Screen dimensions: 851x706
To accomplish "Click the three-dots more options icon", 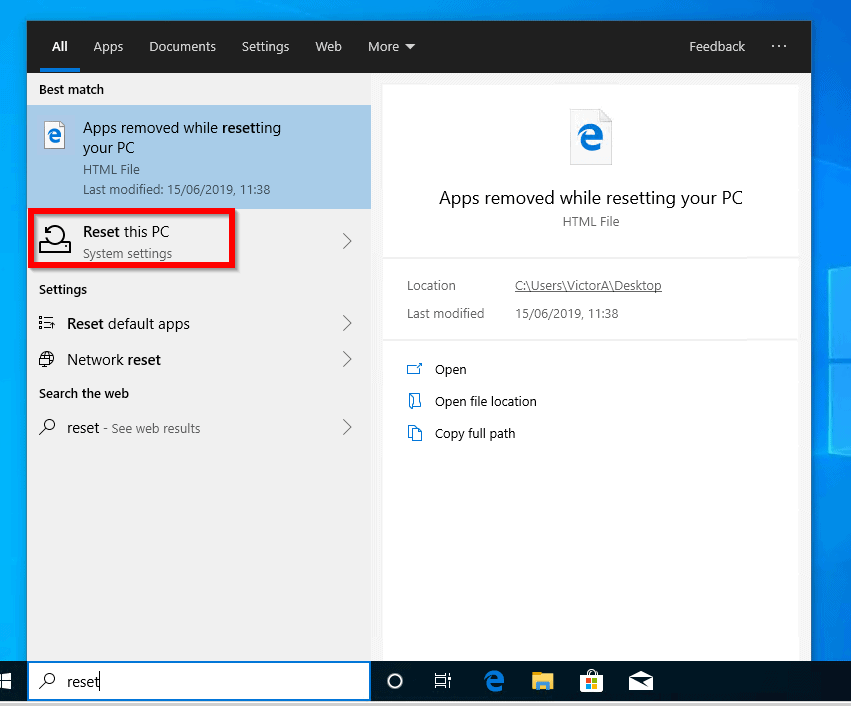I will pos(779,47).
